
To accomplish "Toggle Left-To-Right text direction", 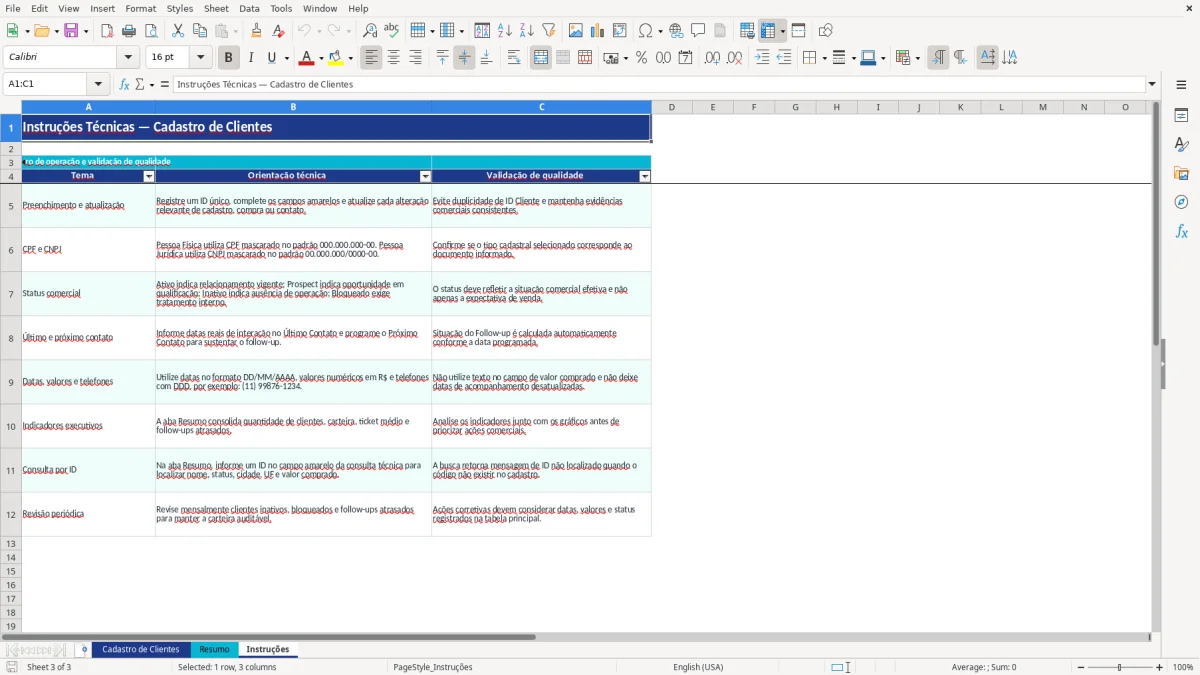I will (x=938, y=58).
